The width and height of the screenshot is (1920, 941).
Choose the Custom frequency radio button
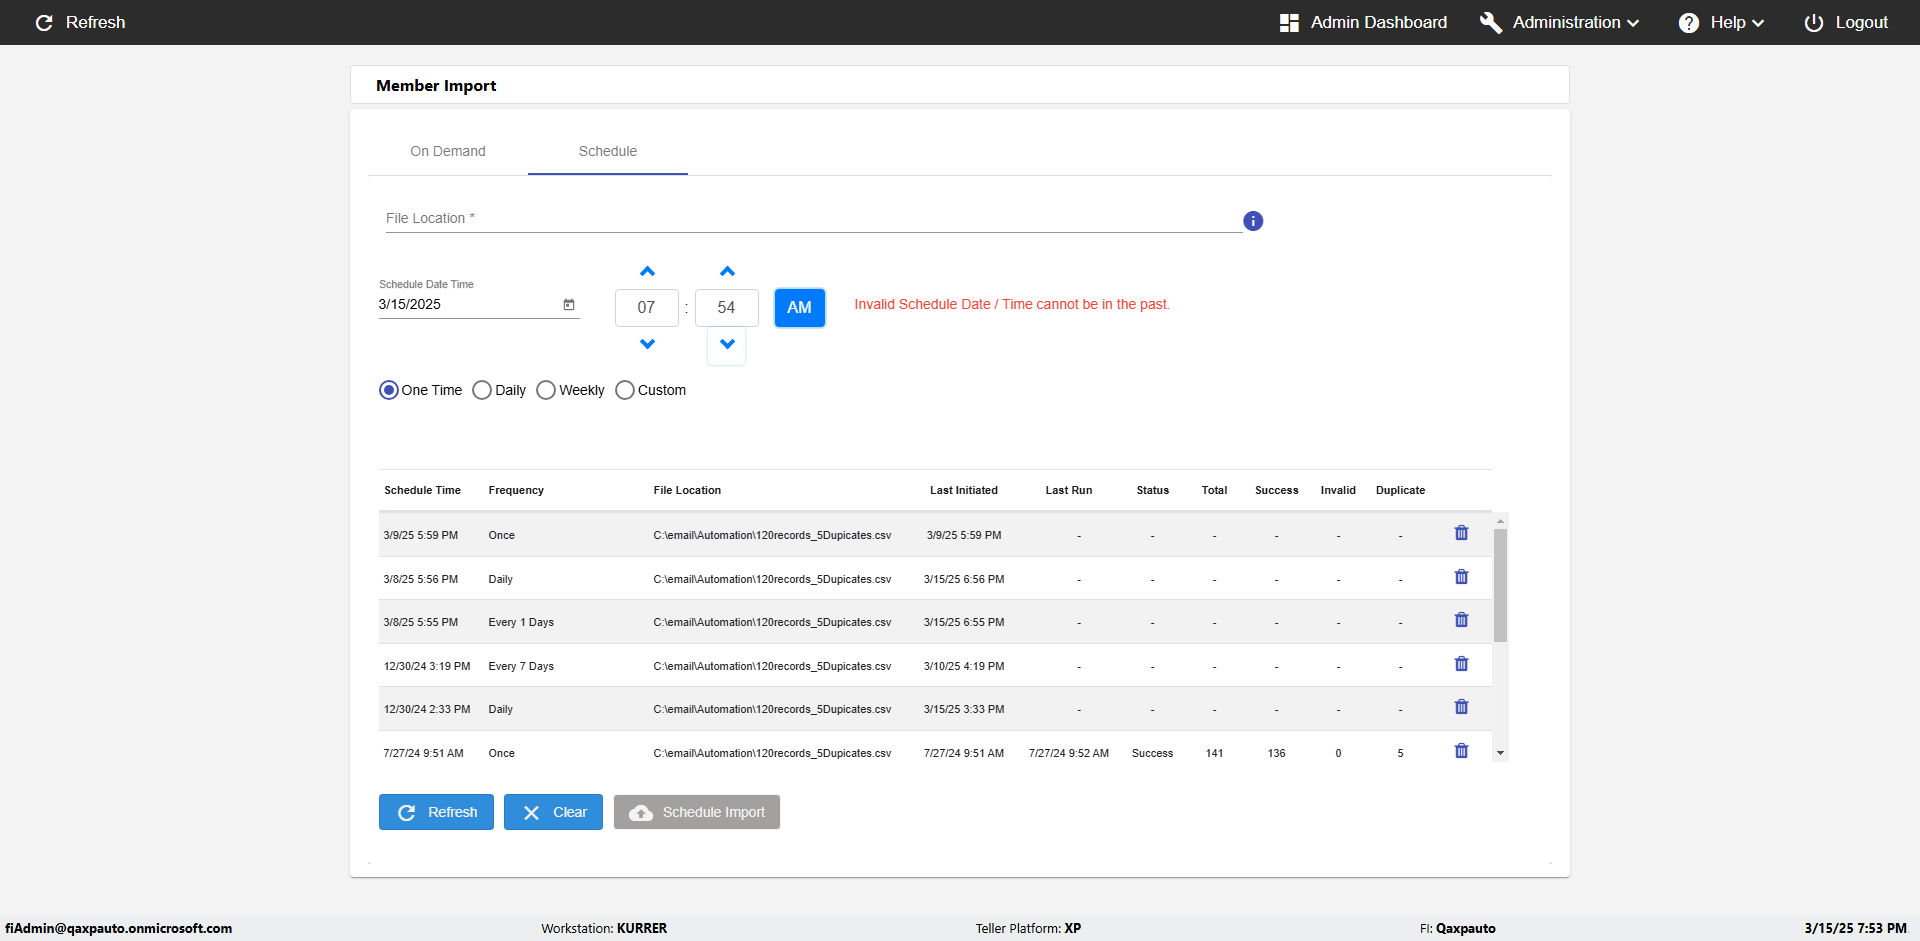coord(625,390)
